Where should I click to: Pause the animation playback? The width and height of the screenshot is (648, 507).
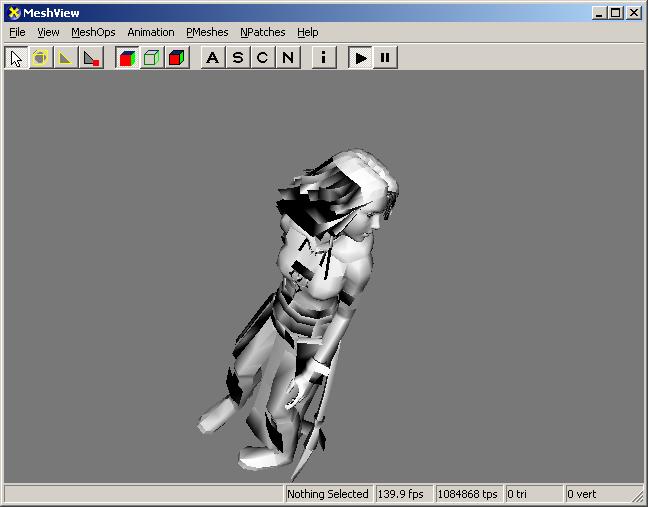(x=385, y=57)
